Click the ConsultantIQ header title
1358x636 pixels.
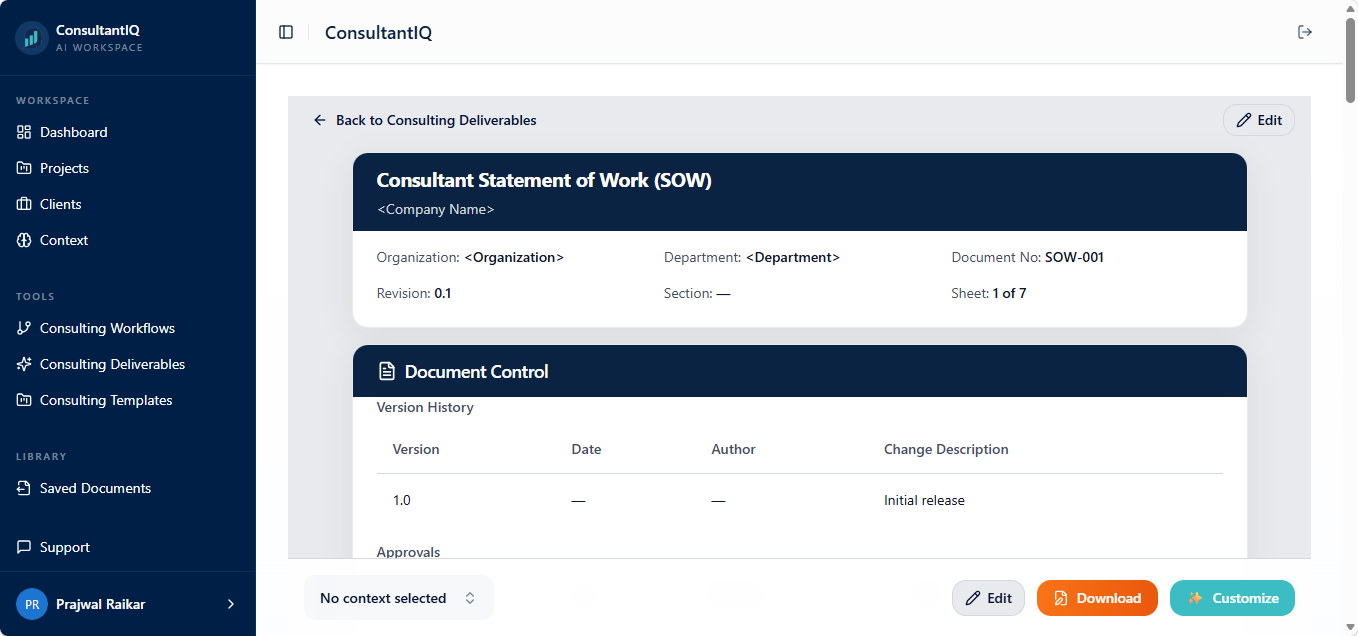(x=378, y=32)
